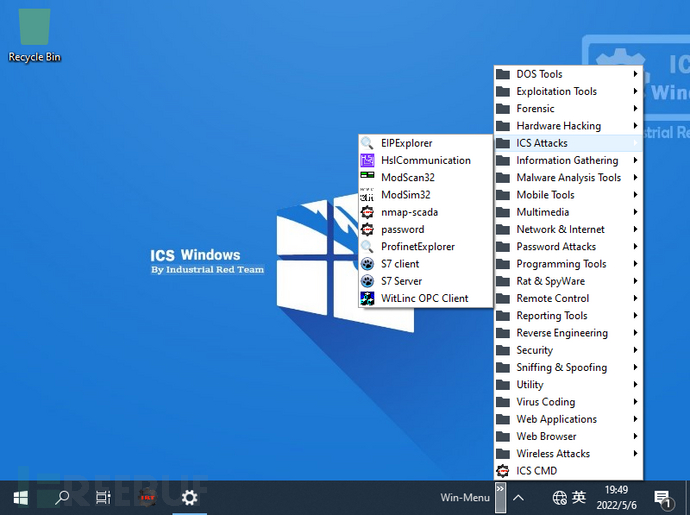
Task: Click the Settings gear on taskbar
Action: (x=189, y=497)
